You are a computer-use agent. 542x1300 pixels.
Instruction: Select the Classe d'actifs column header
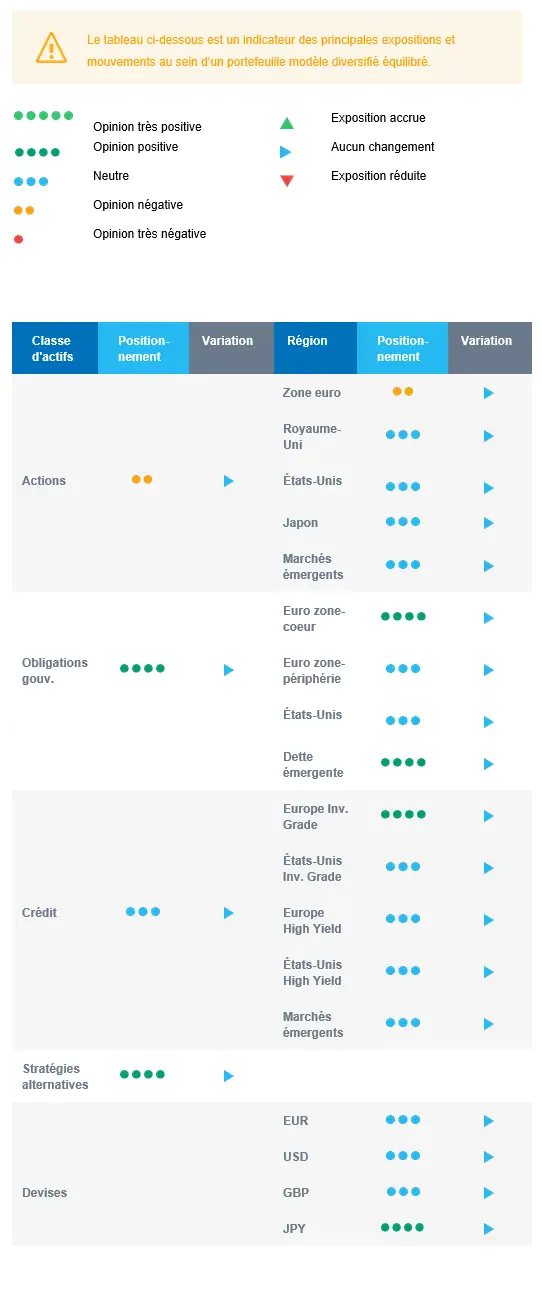coord(55,348)
